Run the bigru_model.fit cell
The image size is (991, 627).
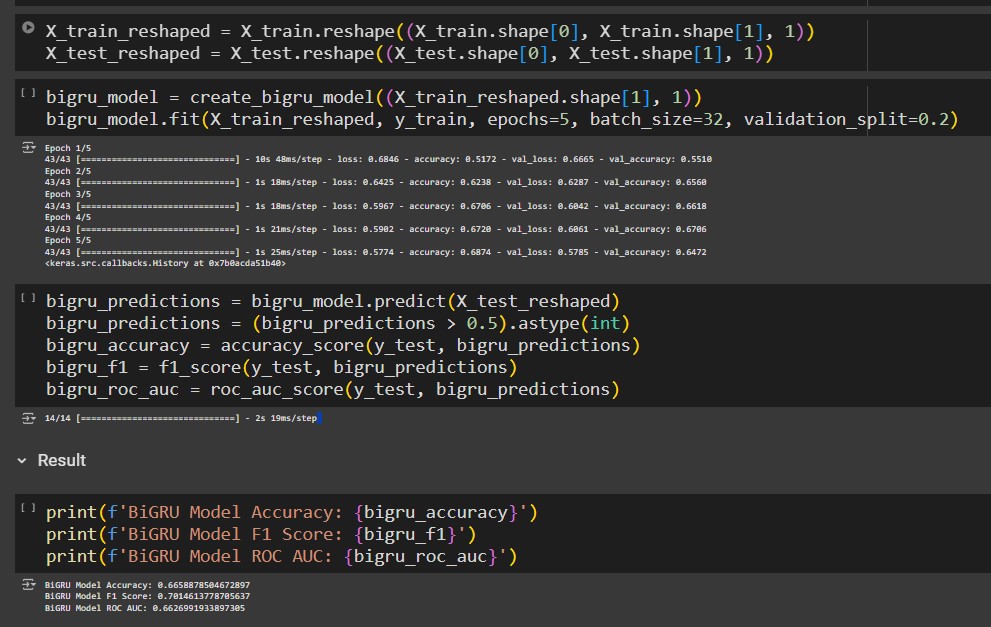coord(28,93)
